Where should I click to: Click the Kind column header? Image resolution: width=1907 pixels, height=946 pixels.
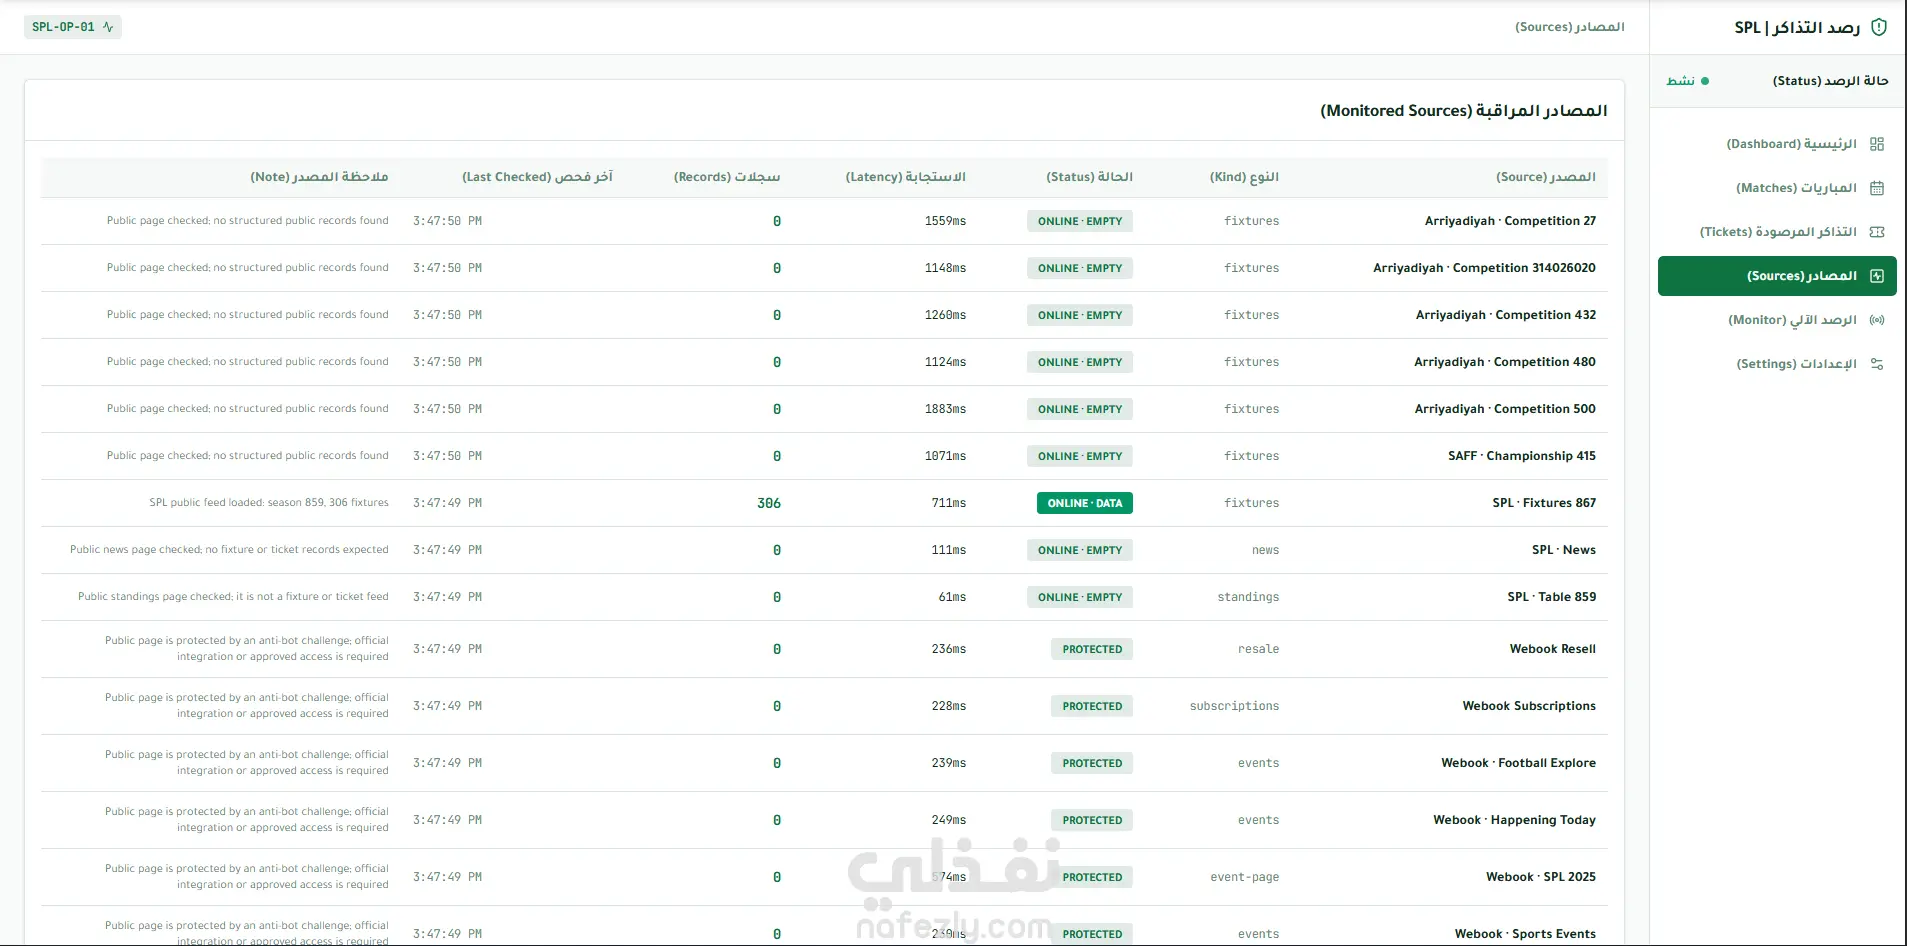pyautogui.click(x=1244, y=177)
